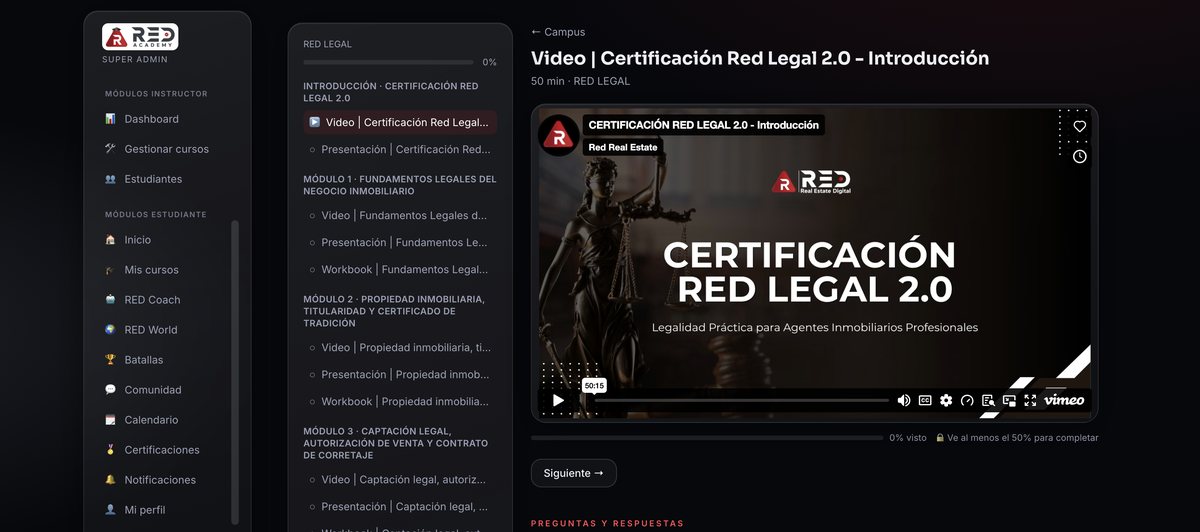Image resolution: width=1200 pixels, height=532 pixels.
Task: Add video to Watch Later clock icon
Action: tap(1080, 157)
